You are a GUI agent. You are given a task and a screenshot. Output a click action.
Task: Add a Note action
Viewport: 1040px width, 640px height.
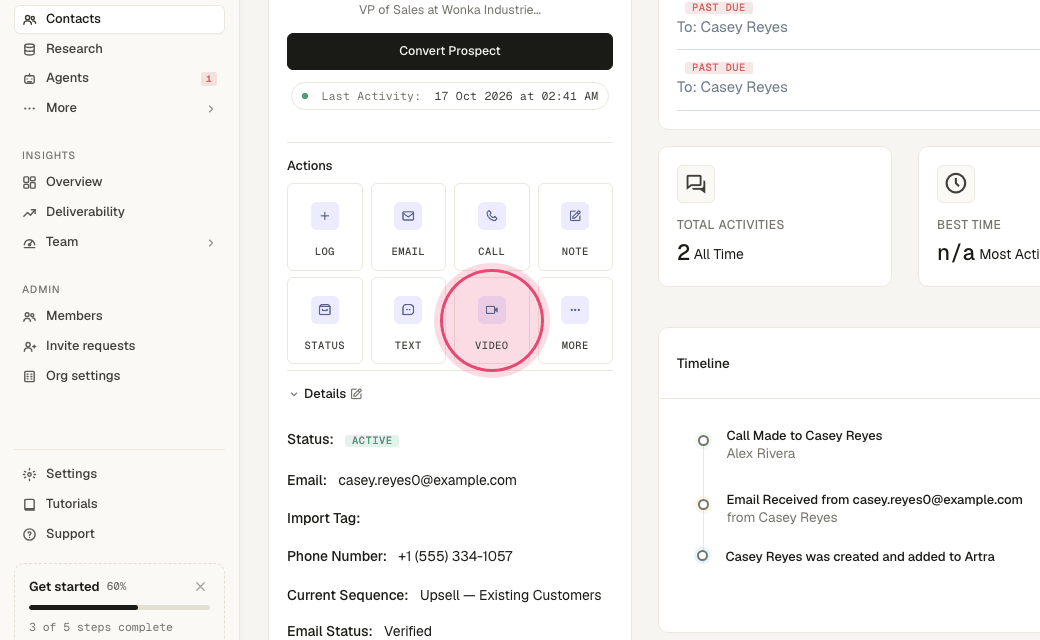tap(575, 227)
